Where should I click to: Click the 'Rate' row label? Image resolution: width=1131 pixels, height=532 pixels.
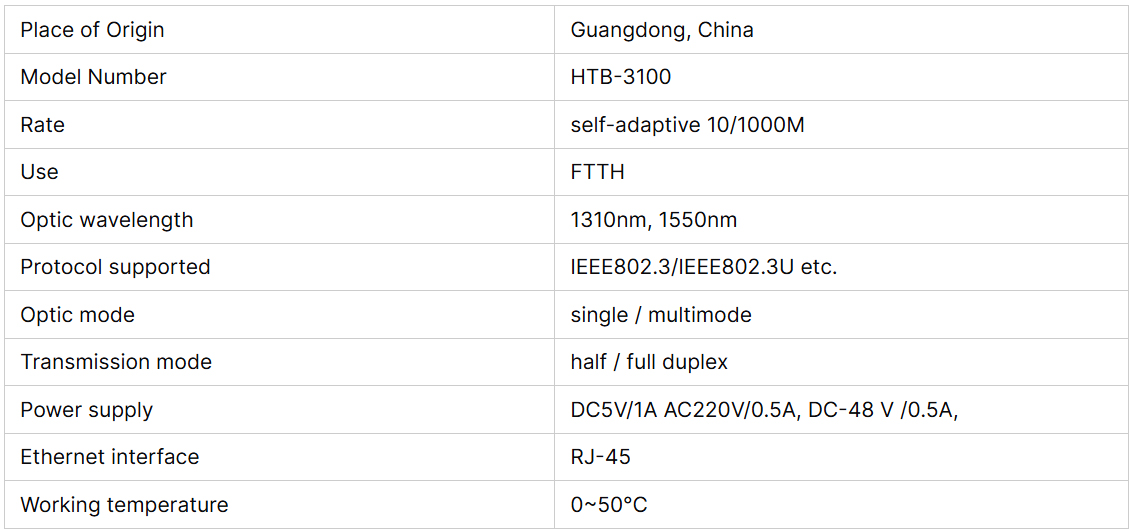tap(42, 125)
